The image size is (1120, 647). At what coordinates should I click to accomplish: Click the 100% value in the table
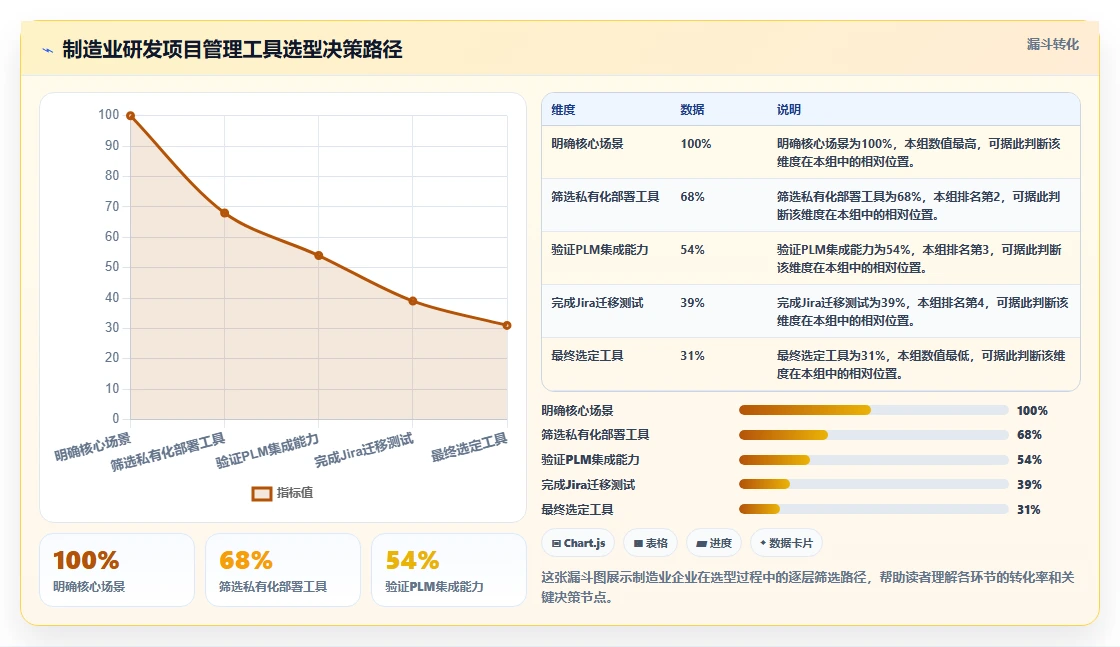pyautogui.click(x=696, y=144)
